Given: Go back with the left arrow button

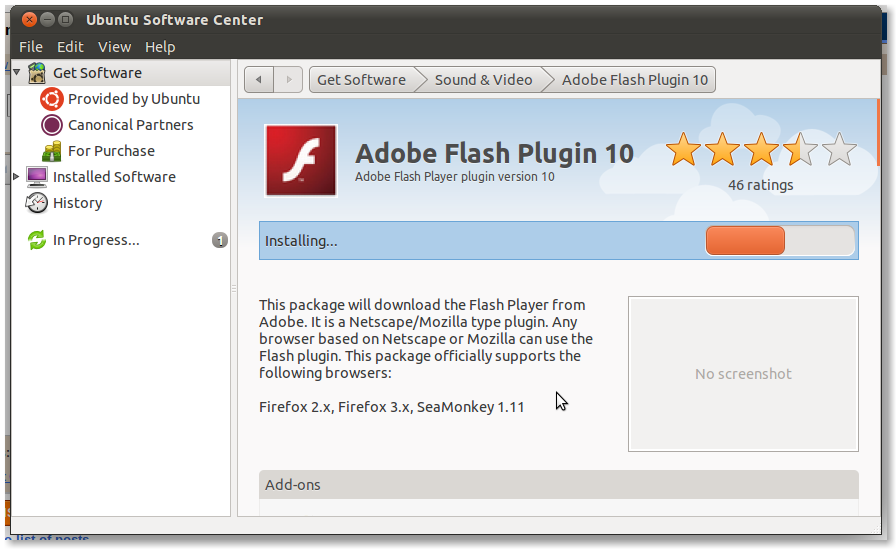Looking at the screenshot, I should [259, 80].
